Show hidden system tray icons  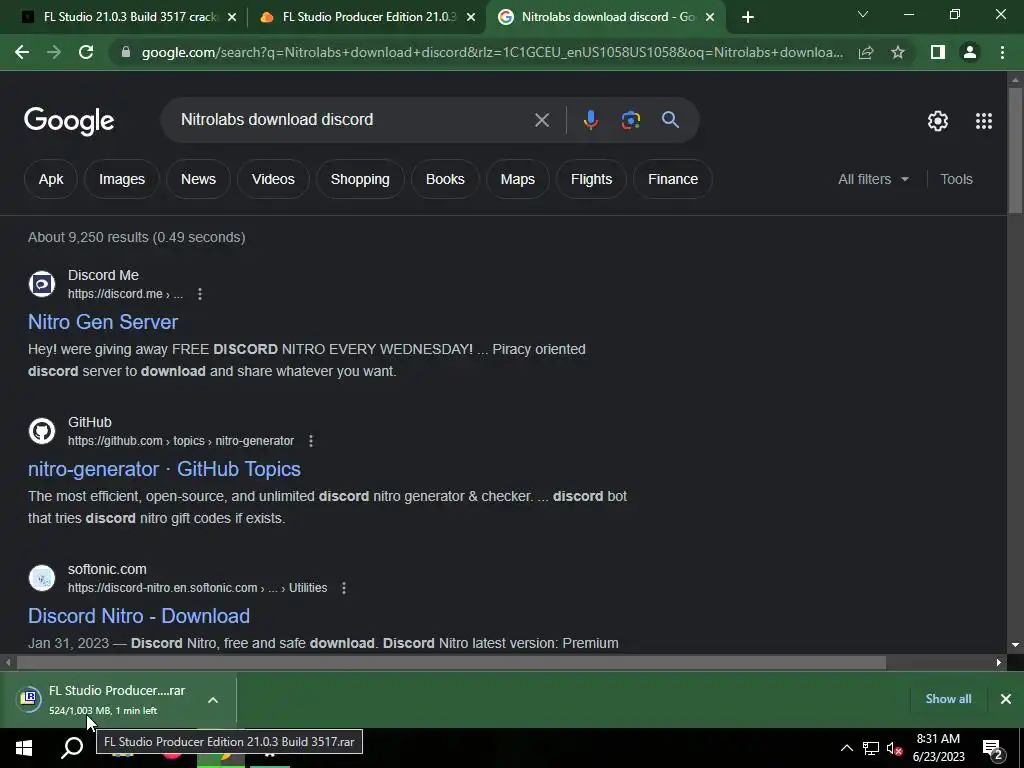click(x=846, y=748)
